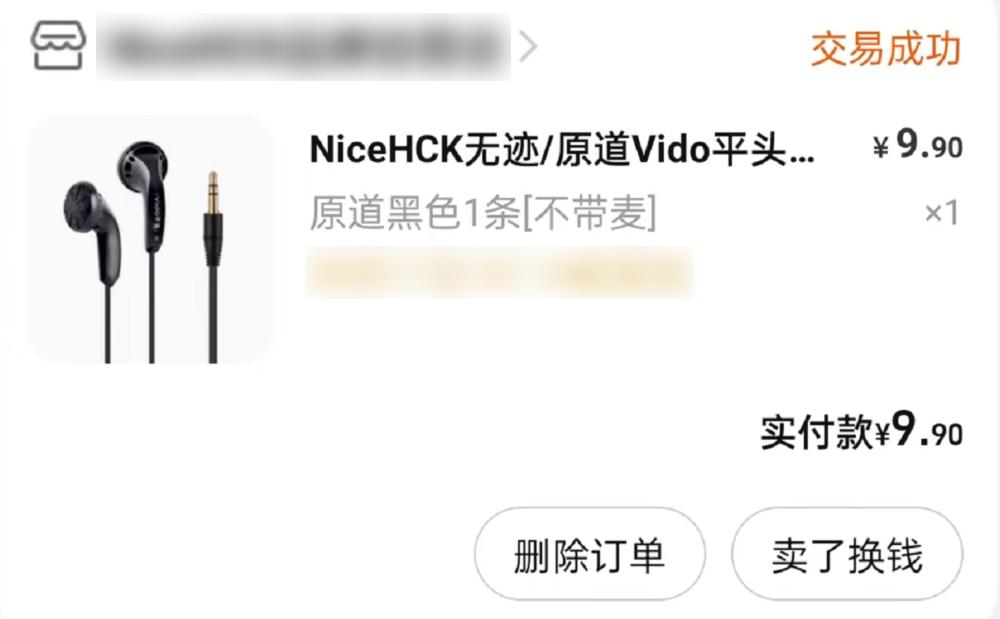Tap the ¥9.90 amount after 实付款
1000x619 pixels.
[918, 431]
